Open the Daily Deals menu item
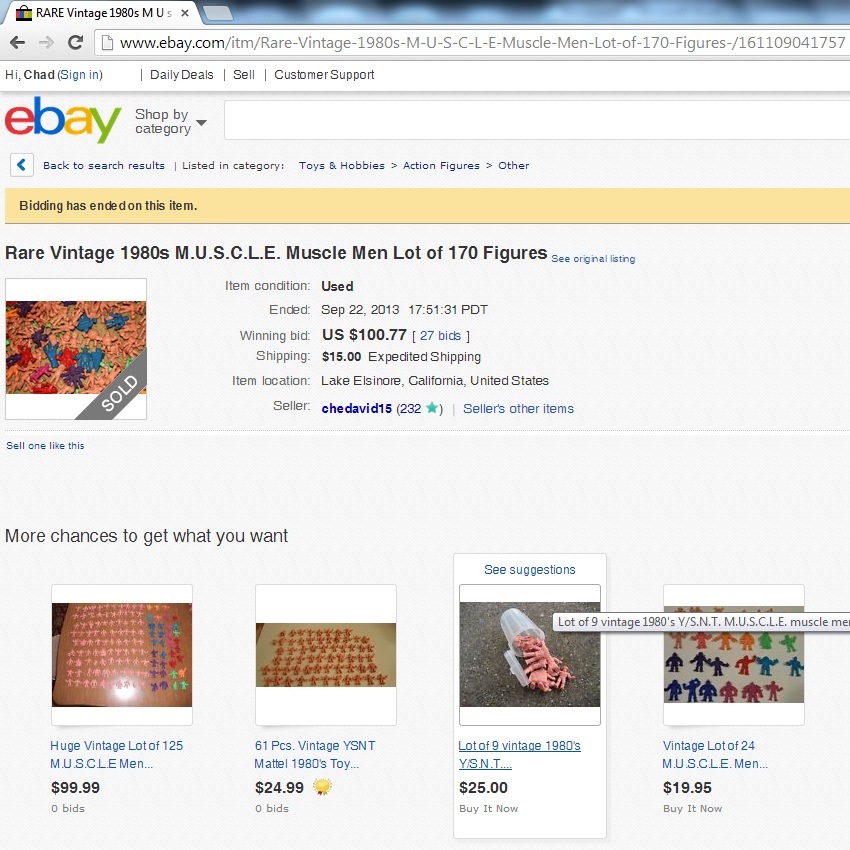This screenshot has height=850, width=850. click(x=182, y=75)
